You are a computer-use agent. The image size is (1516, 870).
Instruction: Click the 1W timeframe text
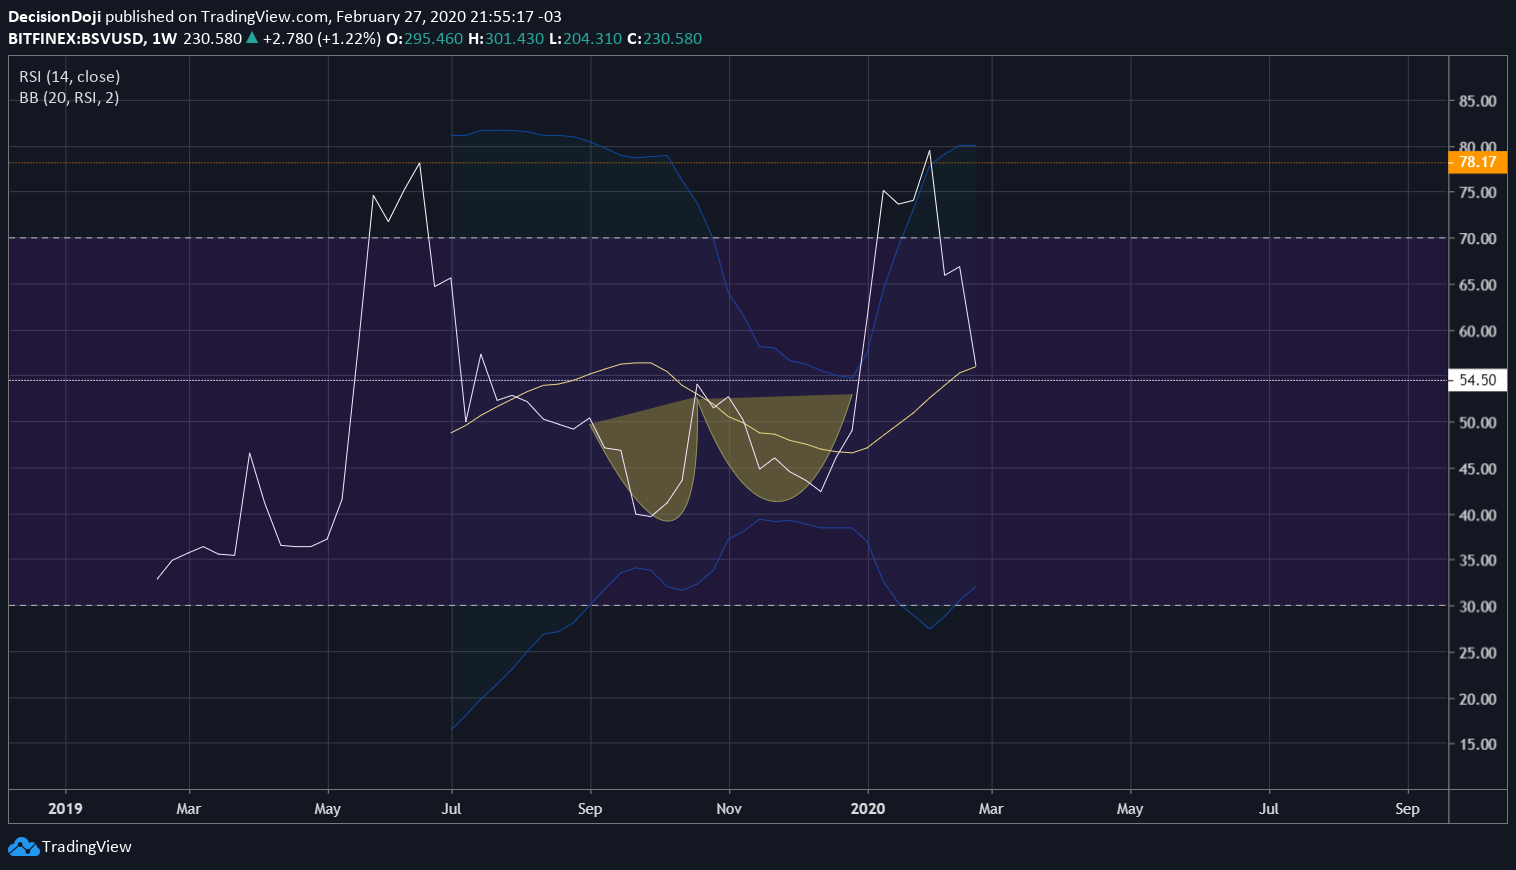pos(164,38)
